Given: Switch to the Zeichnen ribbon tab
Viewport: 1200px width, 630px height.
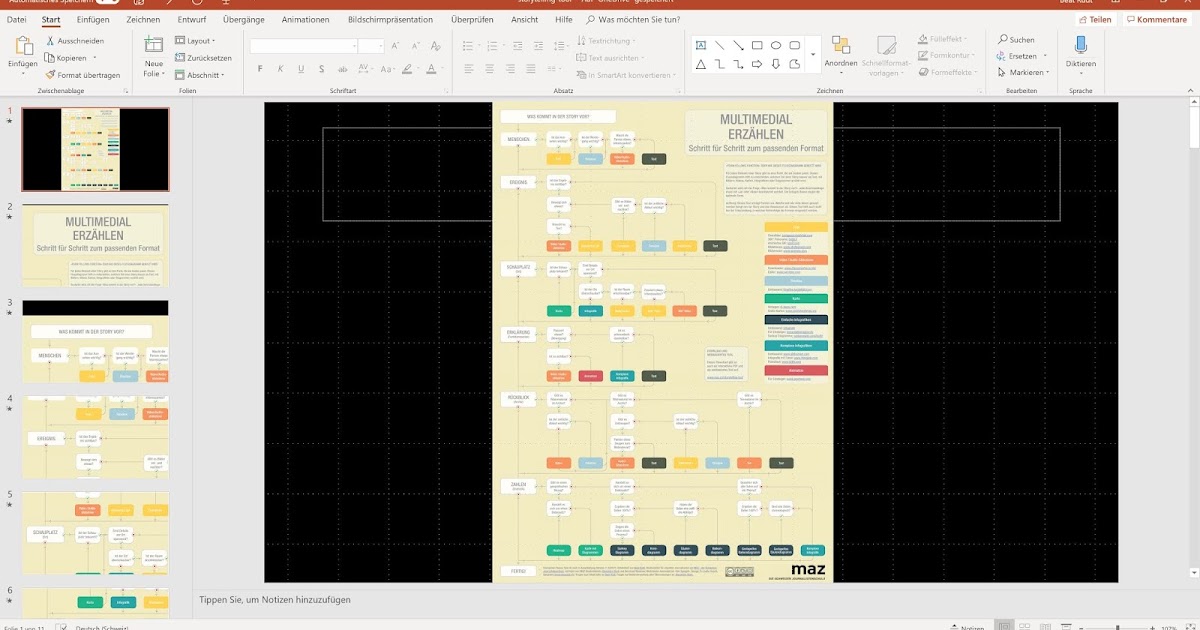Looking at the screenshot, I should 143,19.
